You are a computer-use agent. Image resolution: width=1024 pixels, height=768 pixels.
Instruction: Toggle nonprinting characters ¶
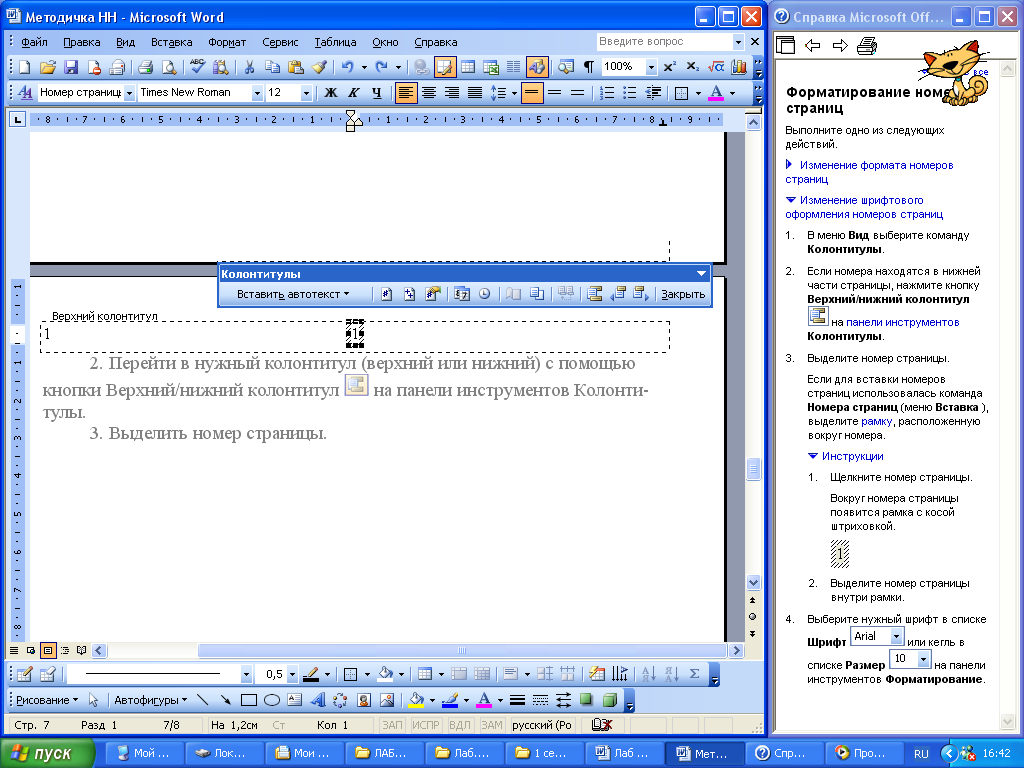click(589, 67)
